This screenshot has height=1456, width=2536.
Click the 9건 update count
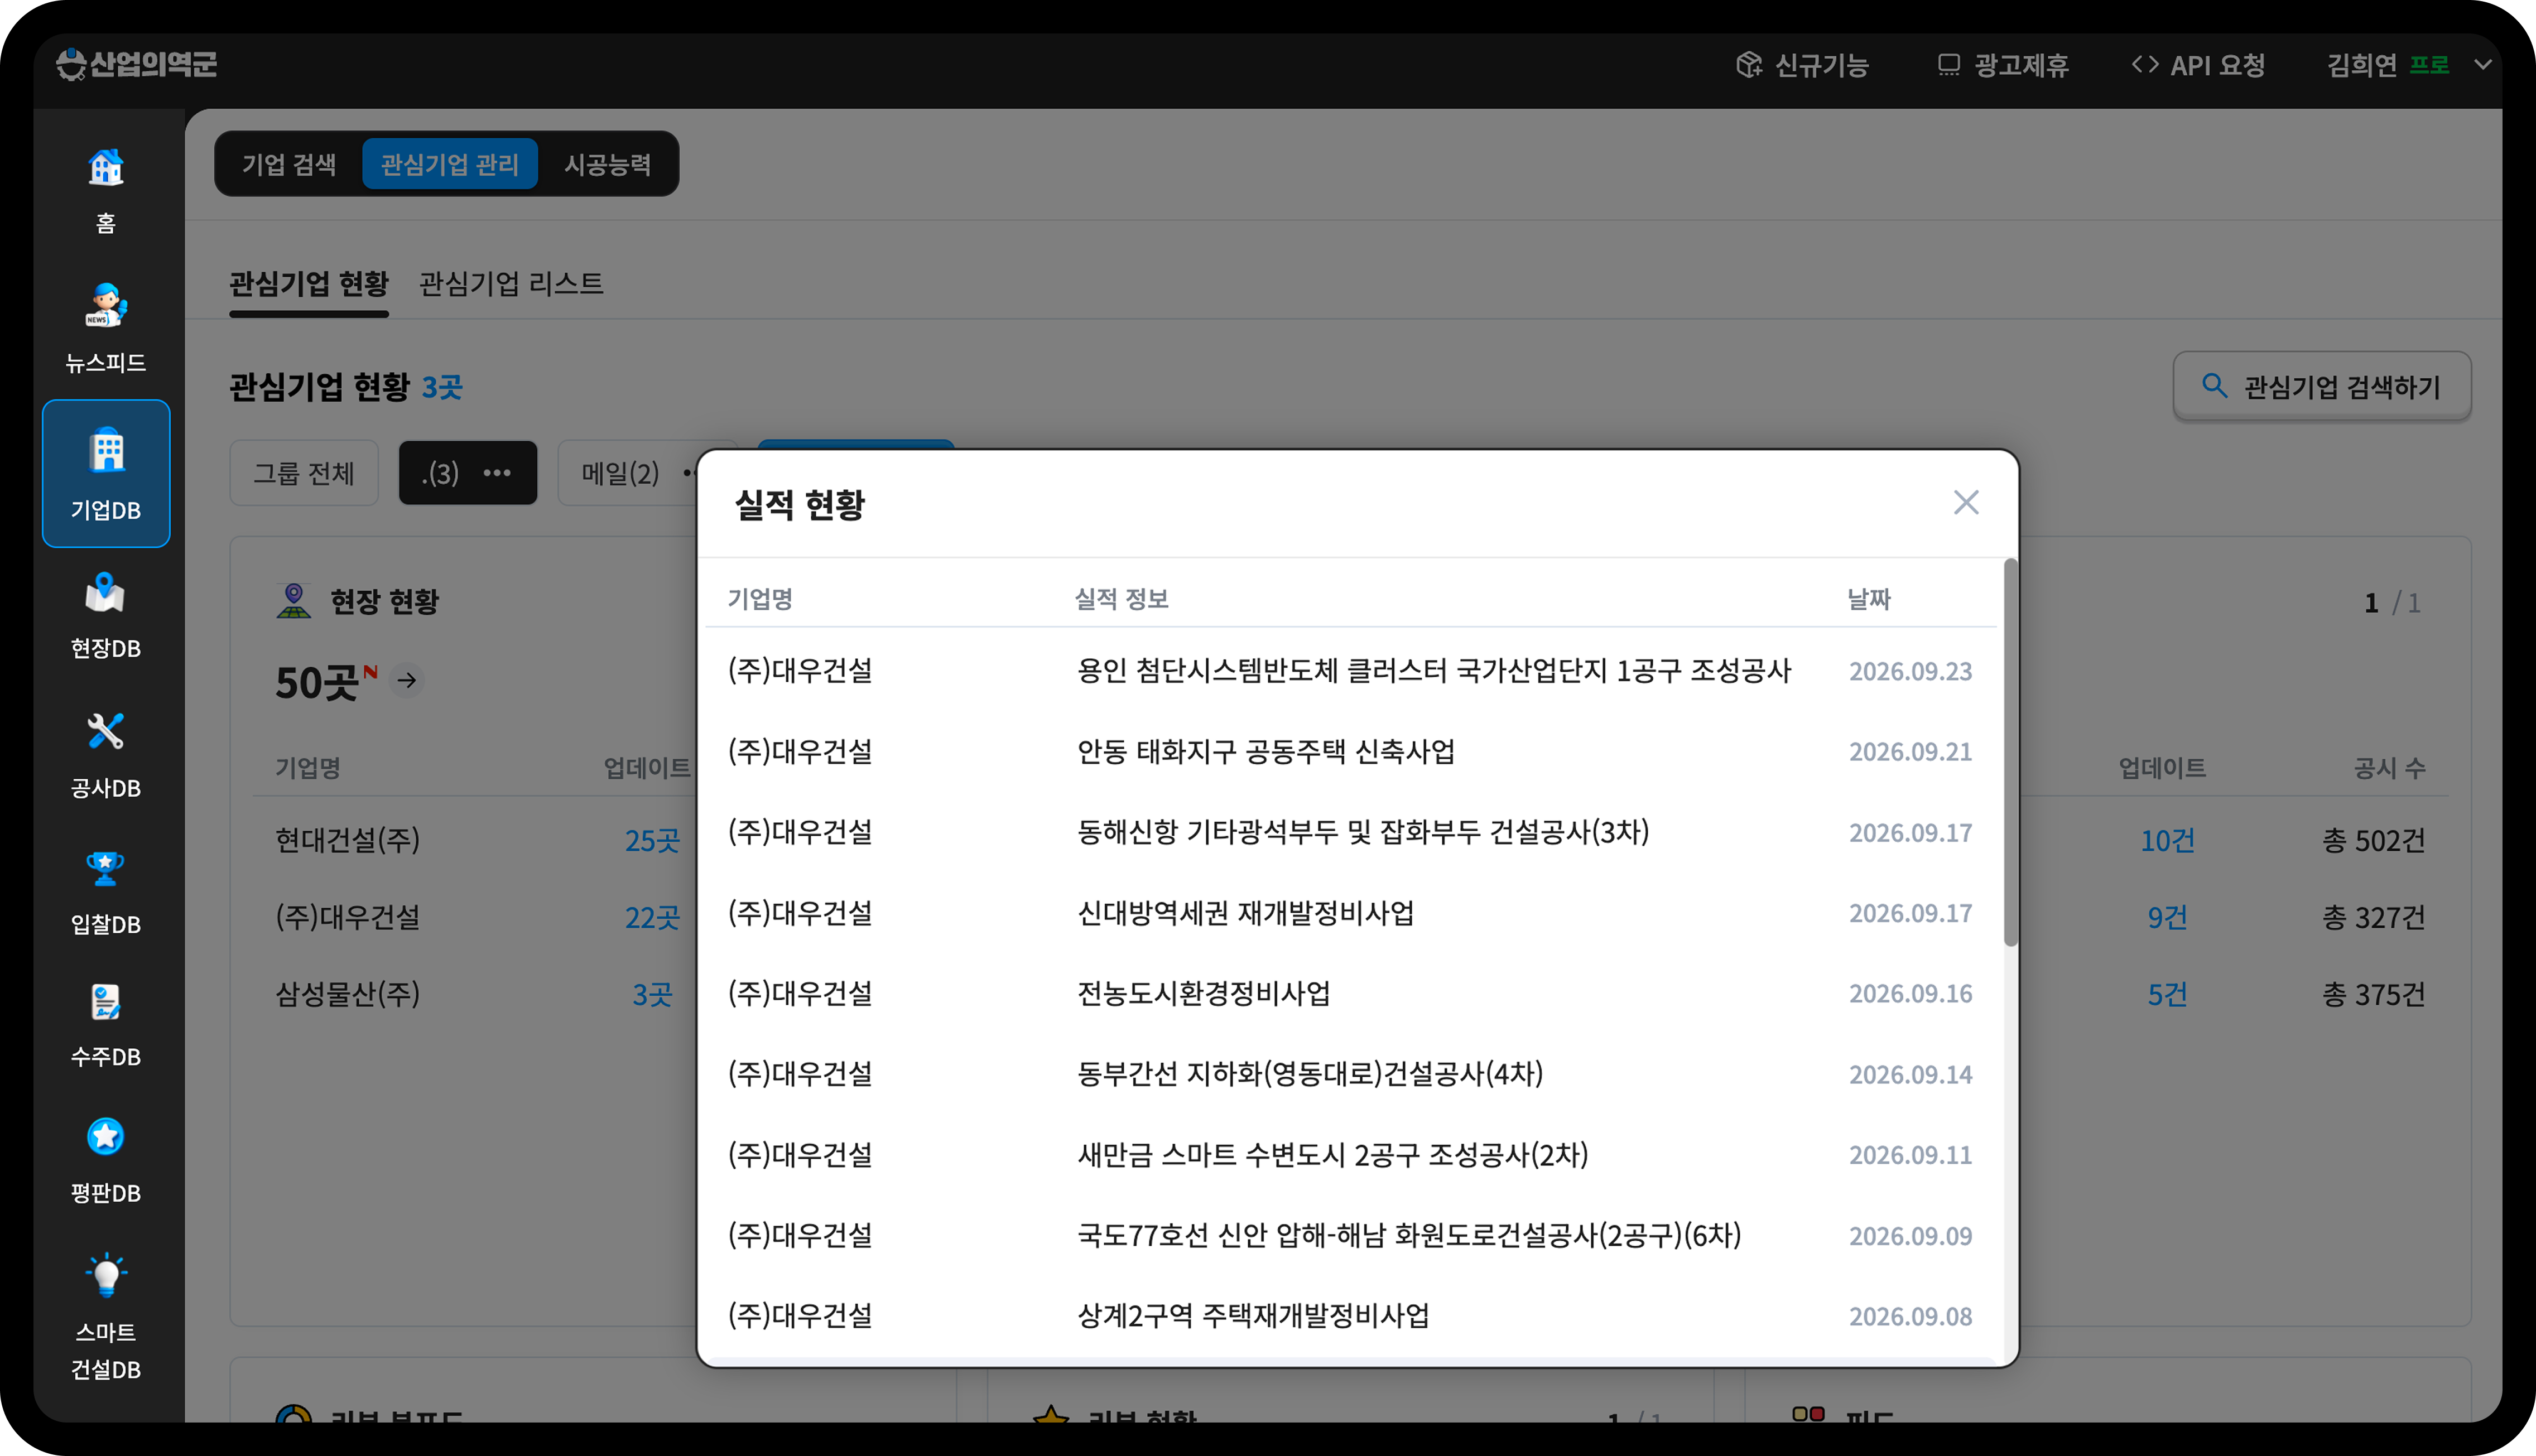(2167, 917)
